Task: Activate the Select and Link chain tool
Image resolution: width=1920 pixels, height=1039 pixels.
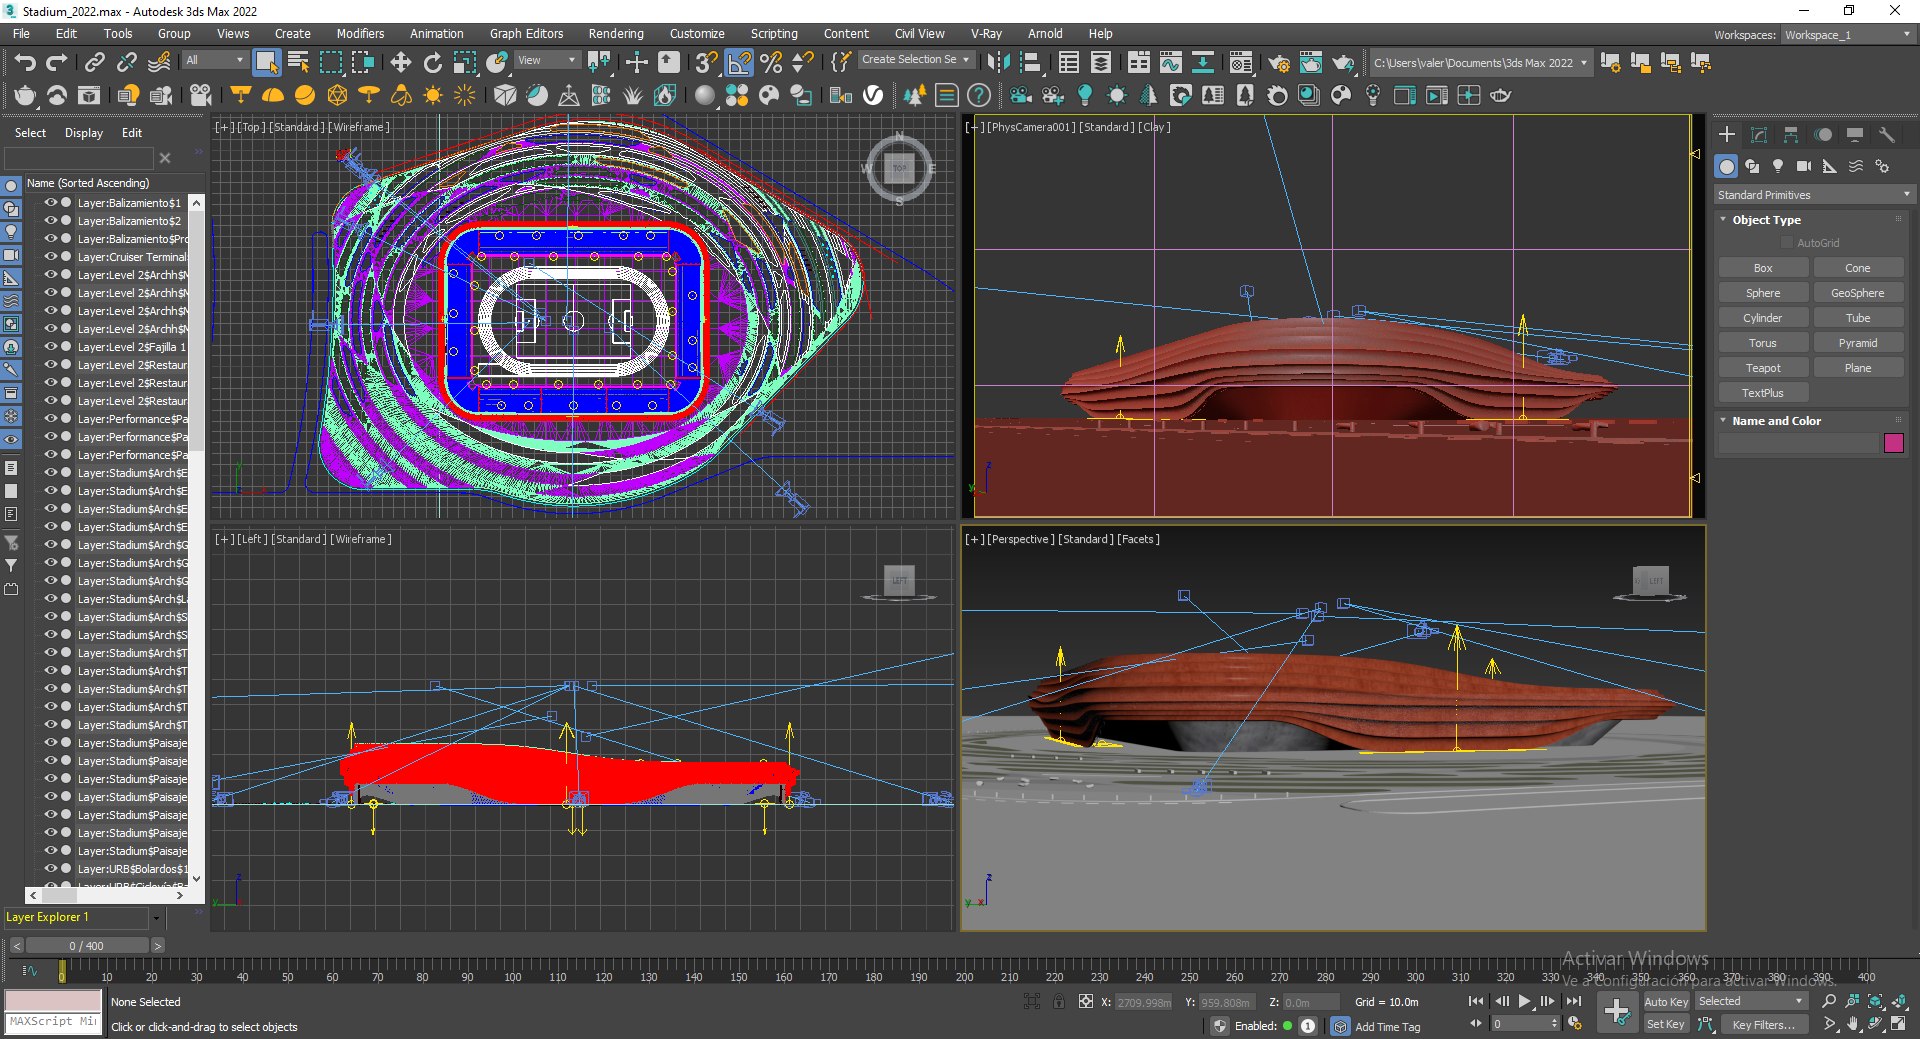Action: [94, 62]
